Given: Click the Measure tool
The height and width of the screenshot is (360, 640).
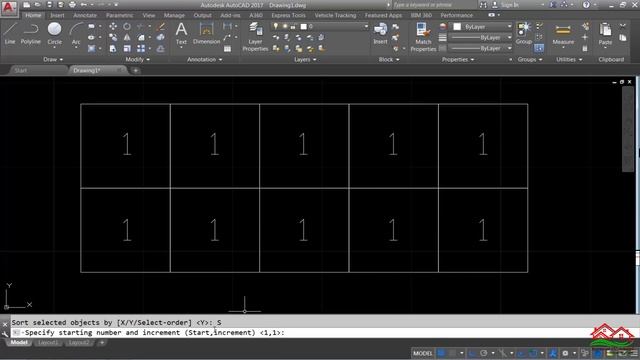Looking at the screenshot, I should [563, 34].
